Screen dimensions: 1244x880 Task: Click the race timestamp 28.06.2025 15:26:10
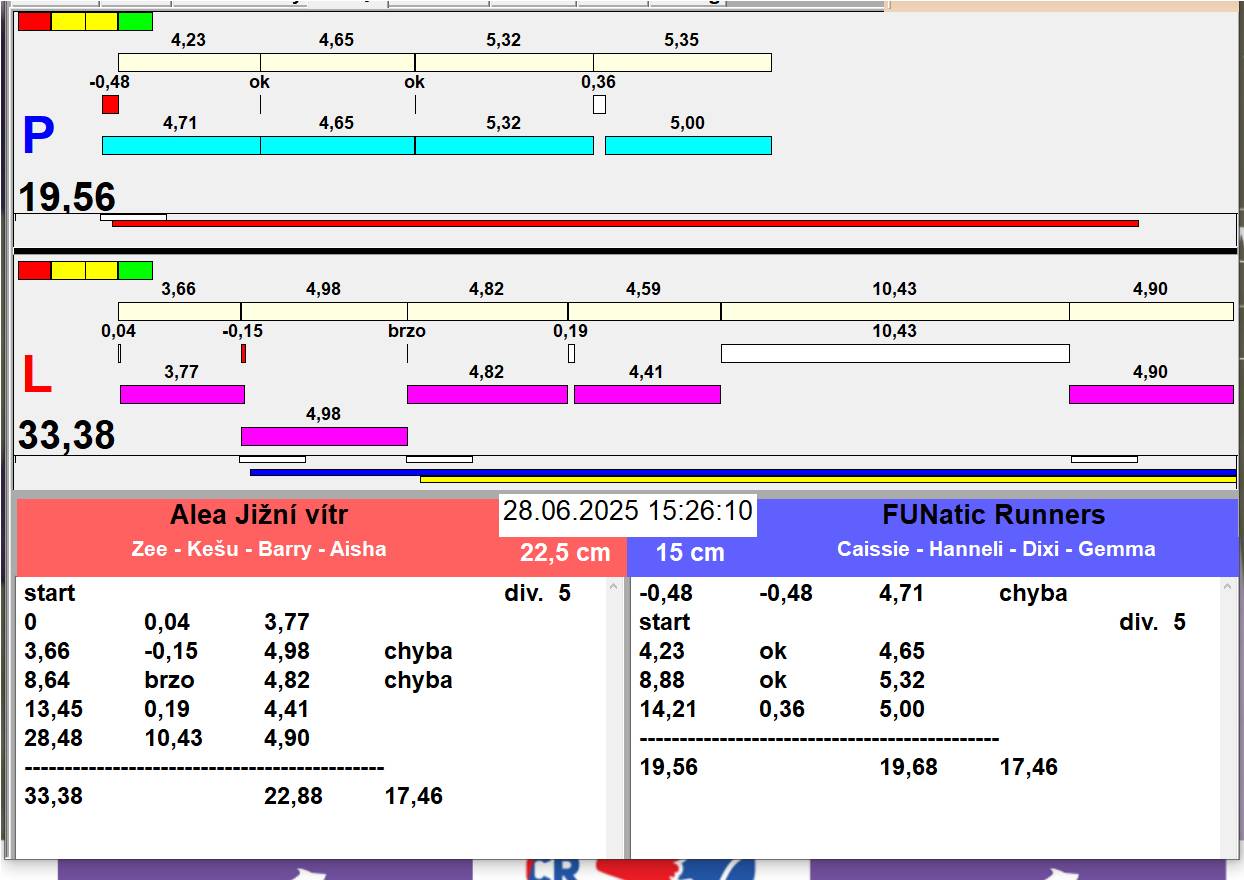coord(627,512)
